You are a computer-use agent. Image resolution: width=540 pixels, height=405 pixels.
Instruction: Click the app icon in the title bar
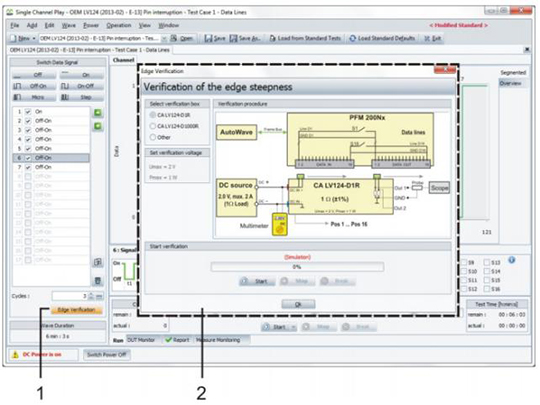pyautogui.click(x=10, y=12)
